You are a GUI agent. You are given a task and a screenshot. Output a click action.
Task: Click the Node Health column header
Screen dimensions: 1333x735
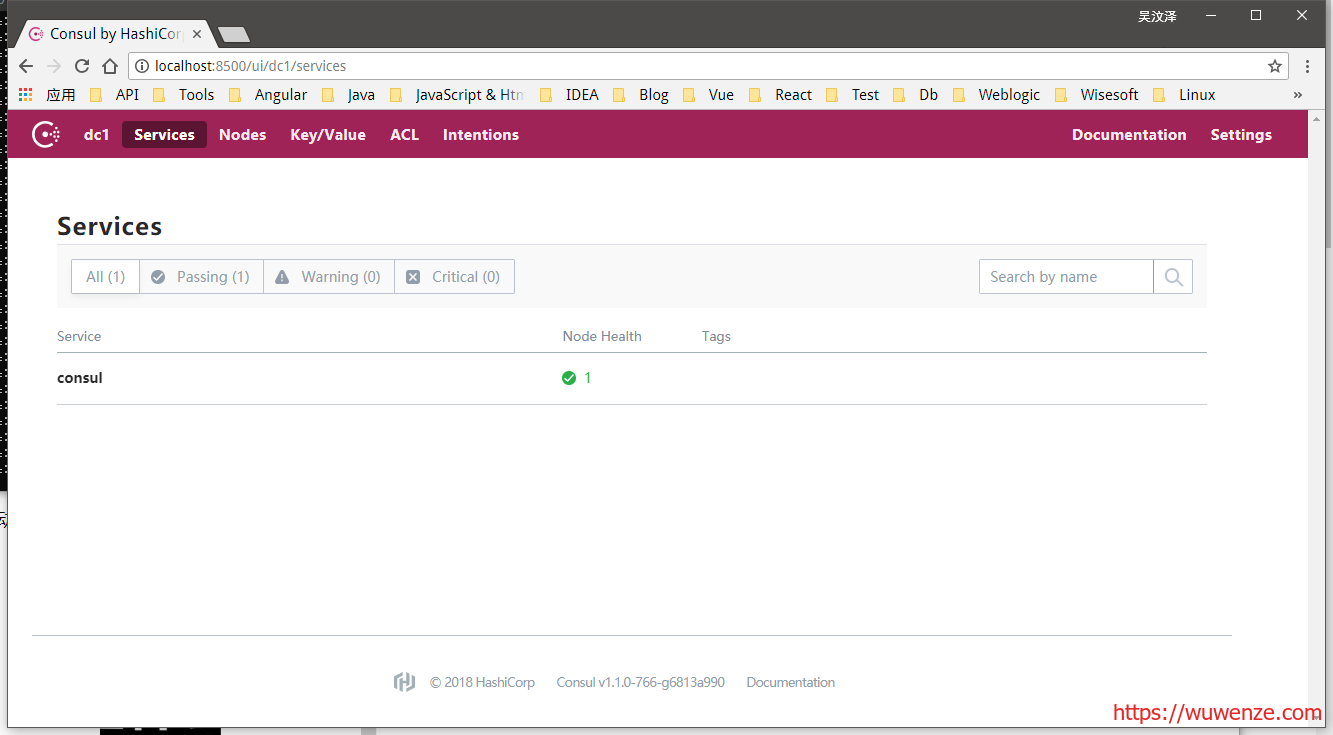[602, 336]
